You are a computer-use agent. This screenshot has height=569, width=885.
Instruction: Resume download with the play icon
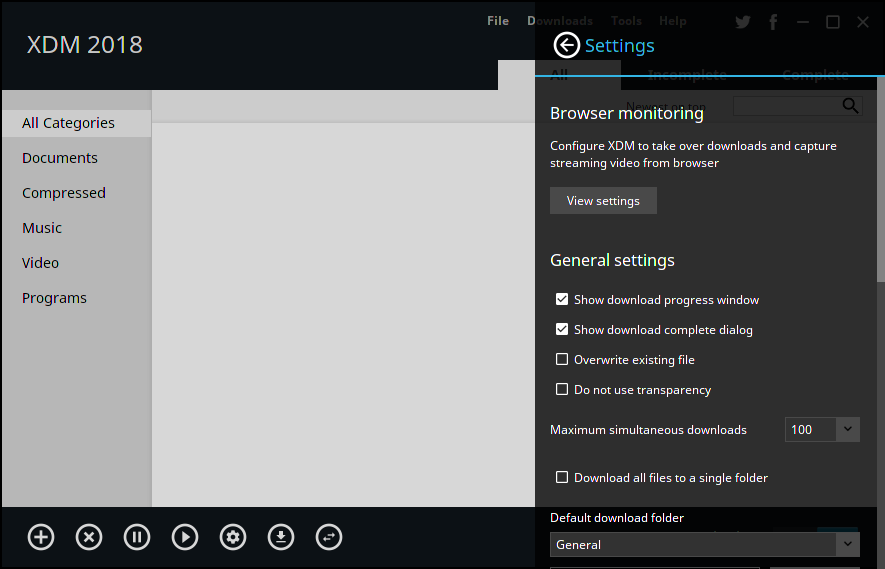tap(185, 537)
